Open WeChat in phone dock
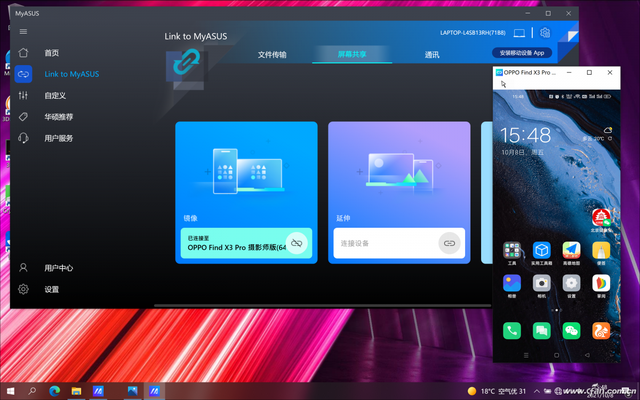The image size is (640, 400). tap(571, 331)
